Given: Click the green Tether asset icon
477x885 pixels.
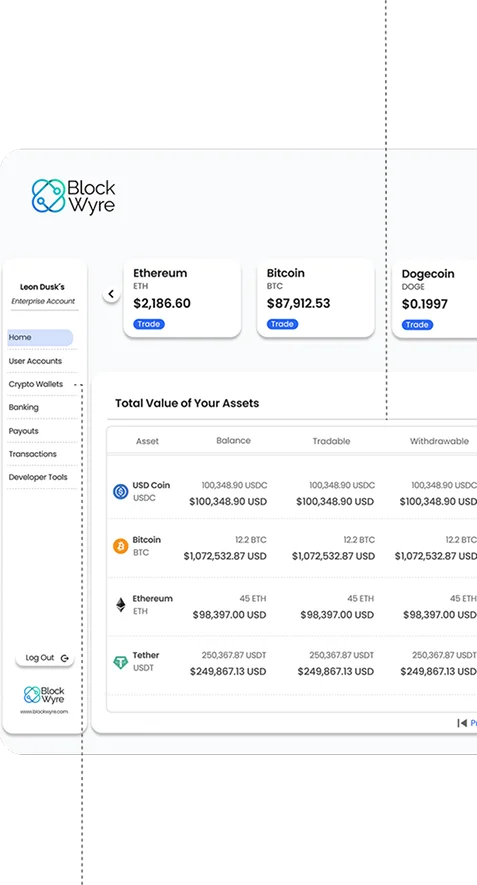Looking at the screenshot, I should coord(121,662).
